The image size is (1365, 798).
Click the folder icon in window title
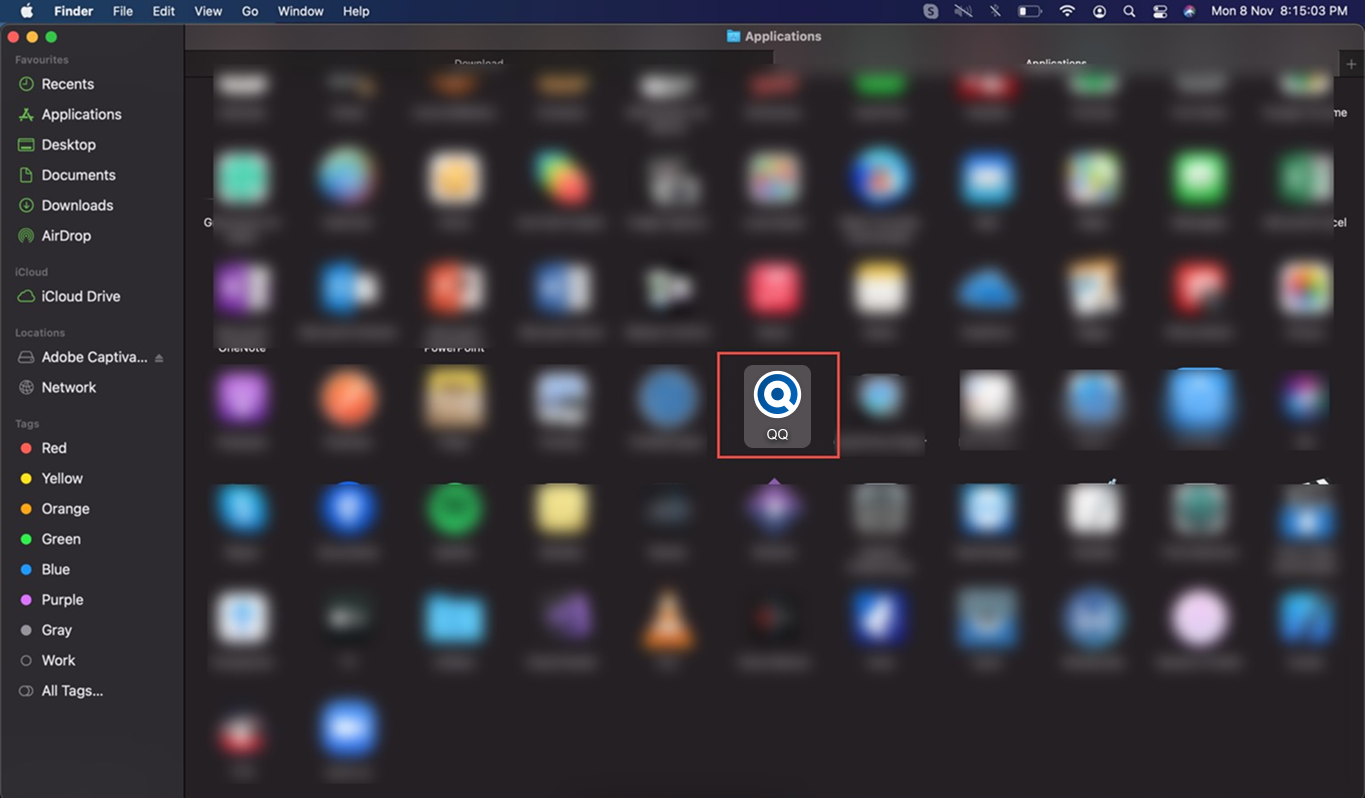(x=734, y=36)
